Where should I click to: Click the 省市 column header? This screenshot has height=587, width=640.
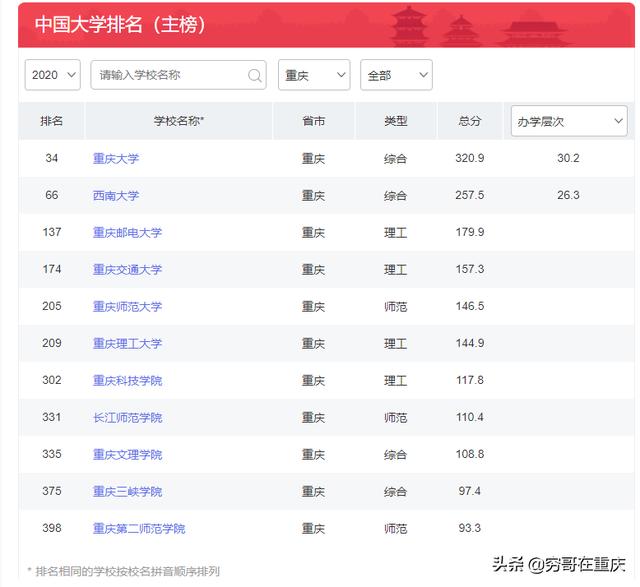313,121
